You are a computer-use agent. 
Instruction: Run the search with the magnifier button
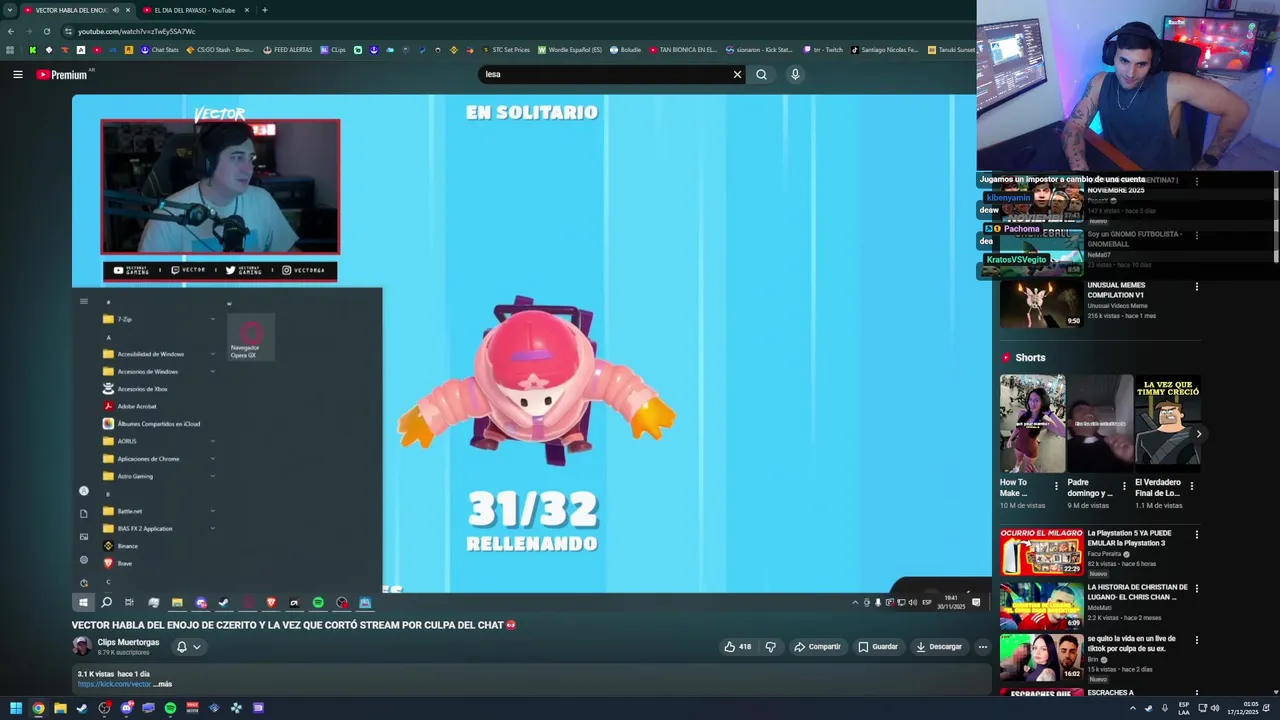point(761,74)
